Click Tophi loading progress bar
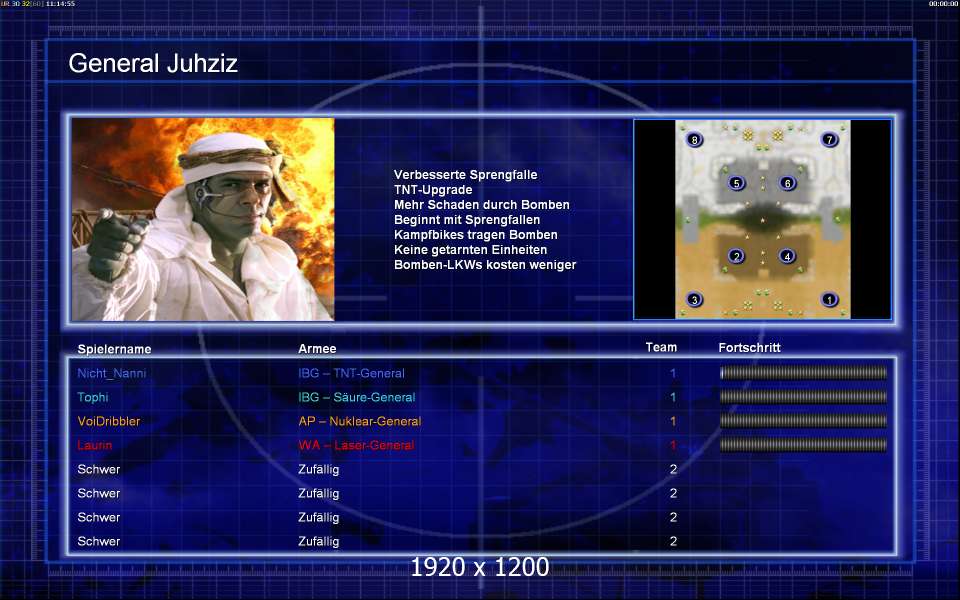The width and height of the screenshot is (960, 600). 803,397
